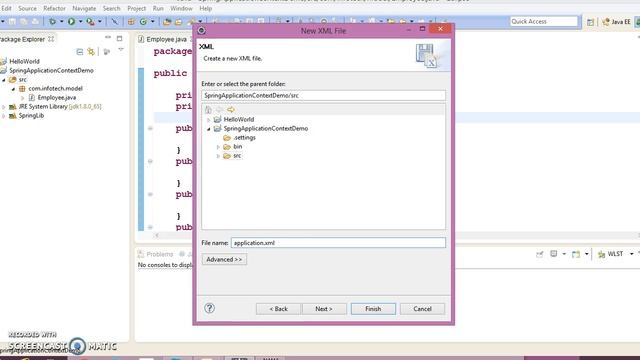
Task: Select SpringLib in Package Explorer
Action: pos(31,116)
